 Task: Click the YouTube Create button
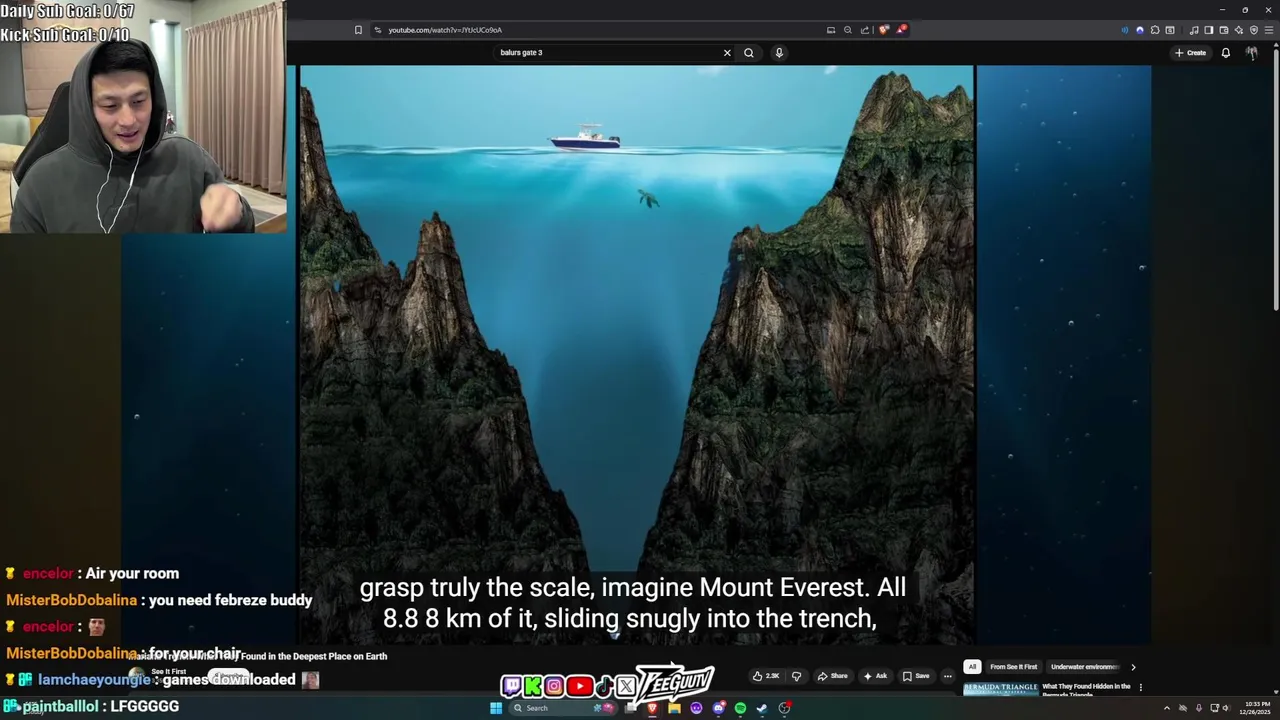pyautogui.click(x=1190, y=53)
